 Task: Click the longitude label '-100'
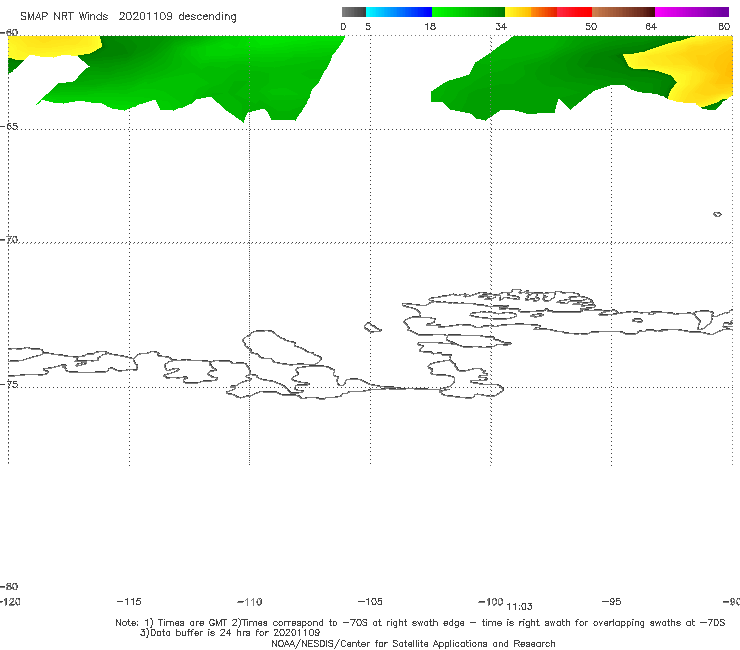[x=491, y=601]
